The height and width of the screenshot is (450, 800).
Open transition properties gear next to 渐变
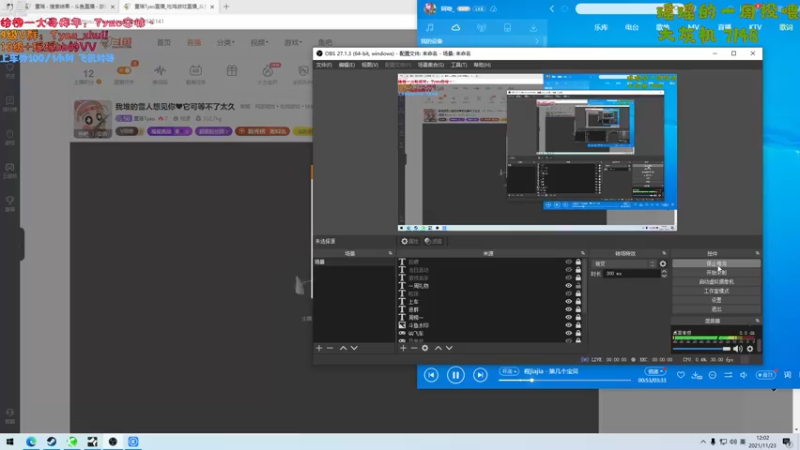click(663, 264)
